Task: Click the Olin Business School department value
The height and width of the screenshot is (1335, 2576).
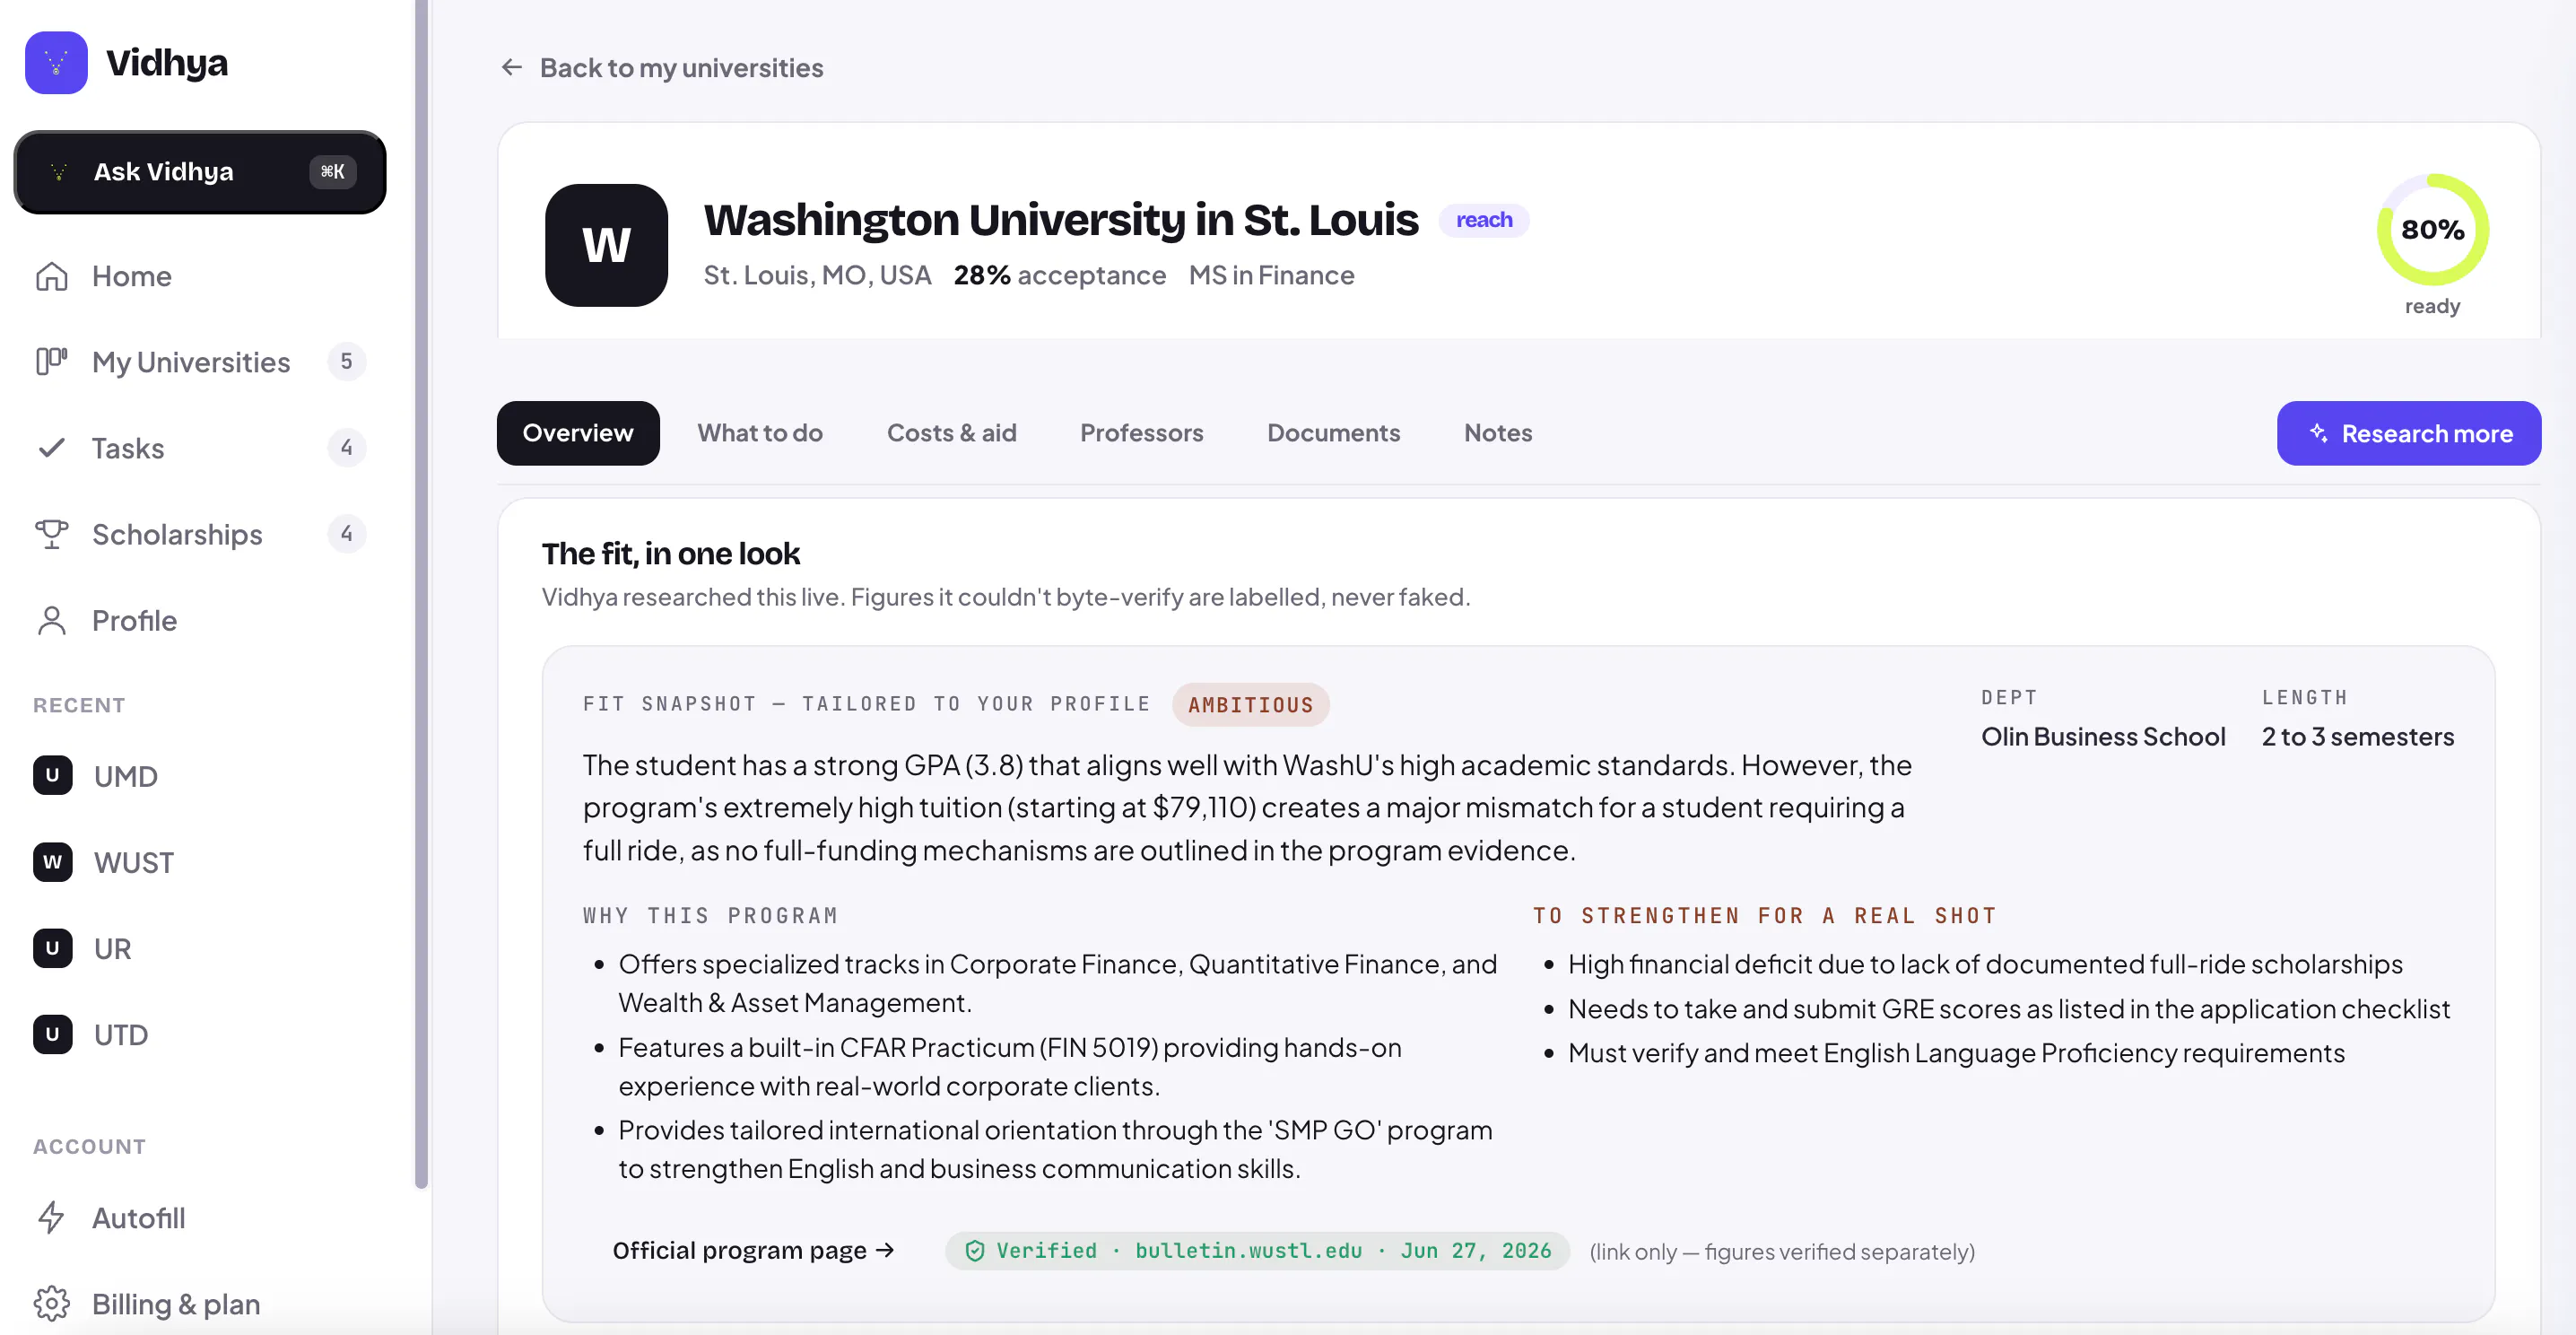Action: [x=2103, y=736]
